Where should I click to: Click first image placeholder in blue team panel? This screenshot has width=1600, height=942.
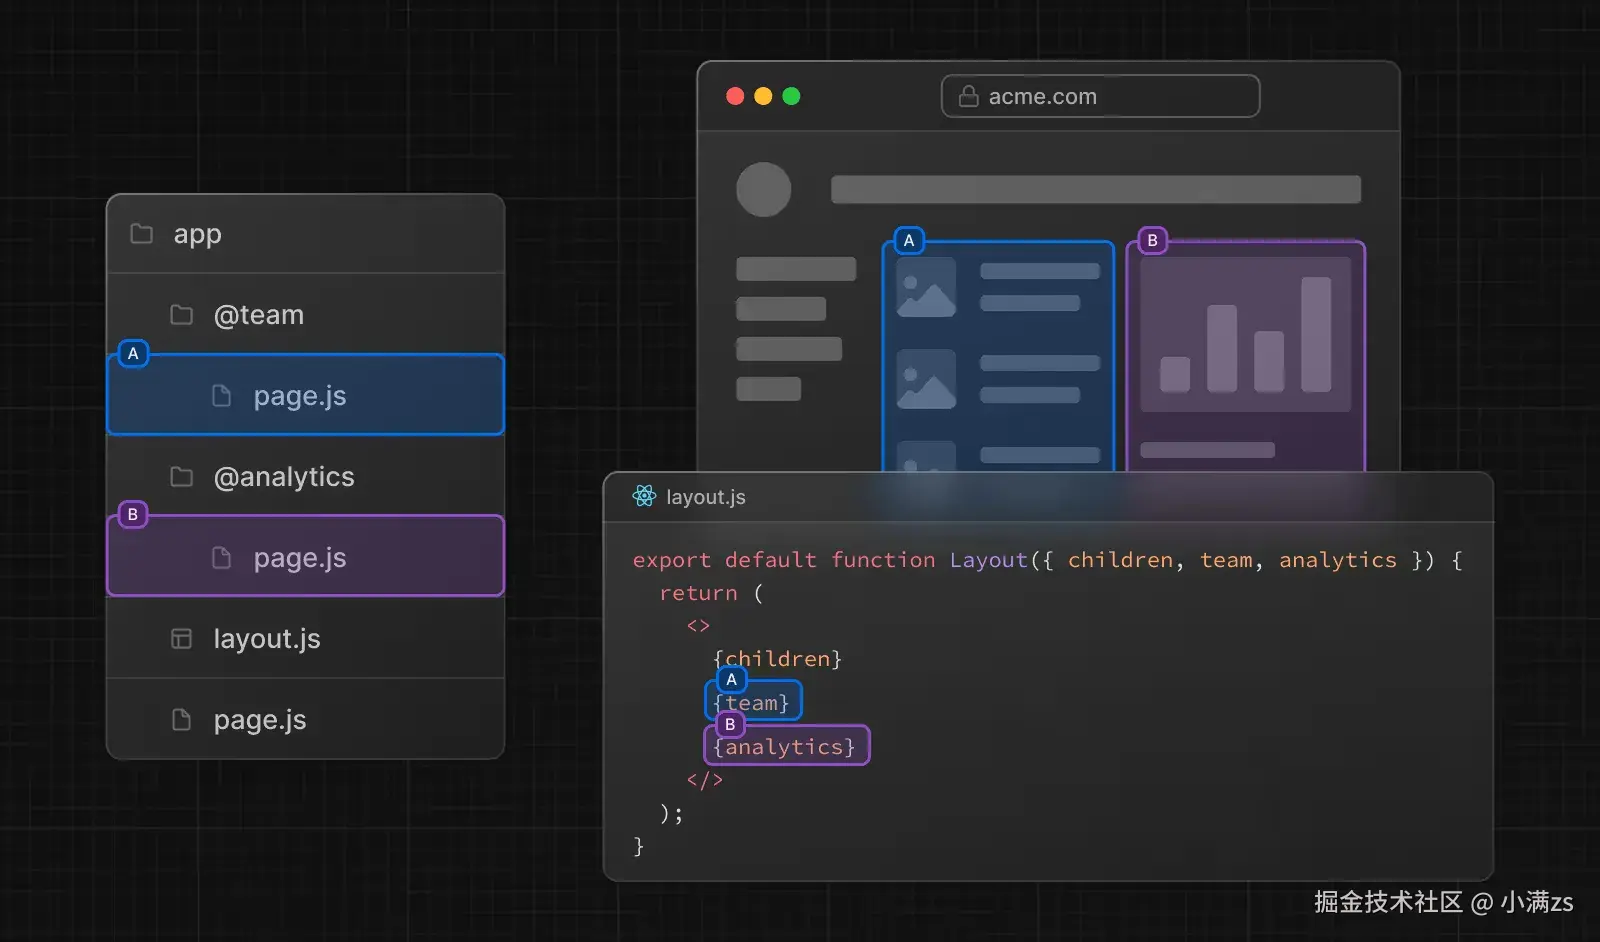[x=926, y=287]
